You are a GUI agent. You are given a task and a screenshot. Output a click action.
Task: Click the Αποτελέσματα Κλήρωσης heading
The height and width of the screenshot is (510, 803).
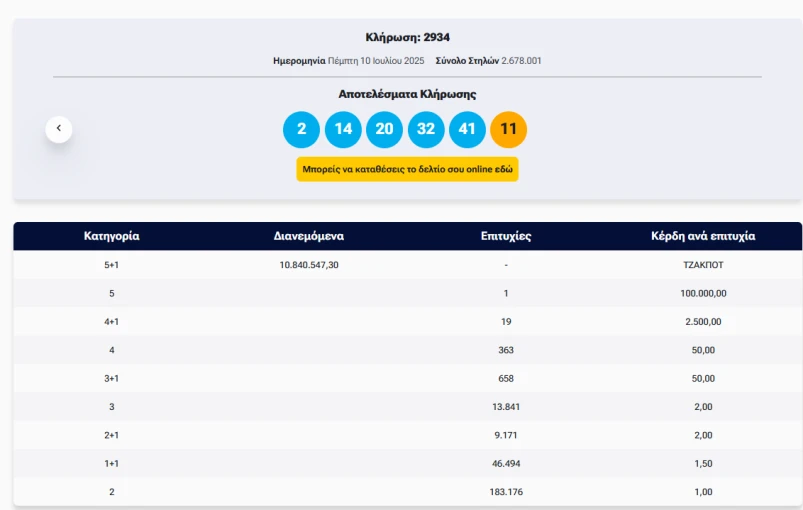pyautogui.click(x=407, y=94)
